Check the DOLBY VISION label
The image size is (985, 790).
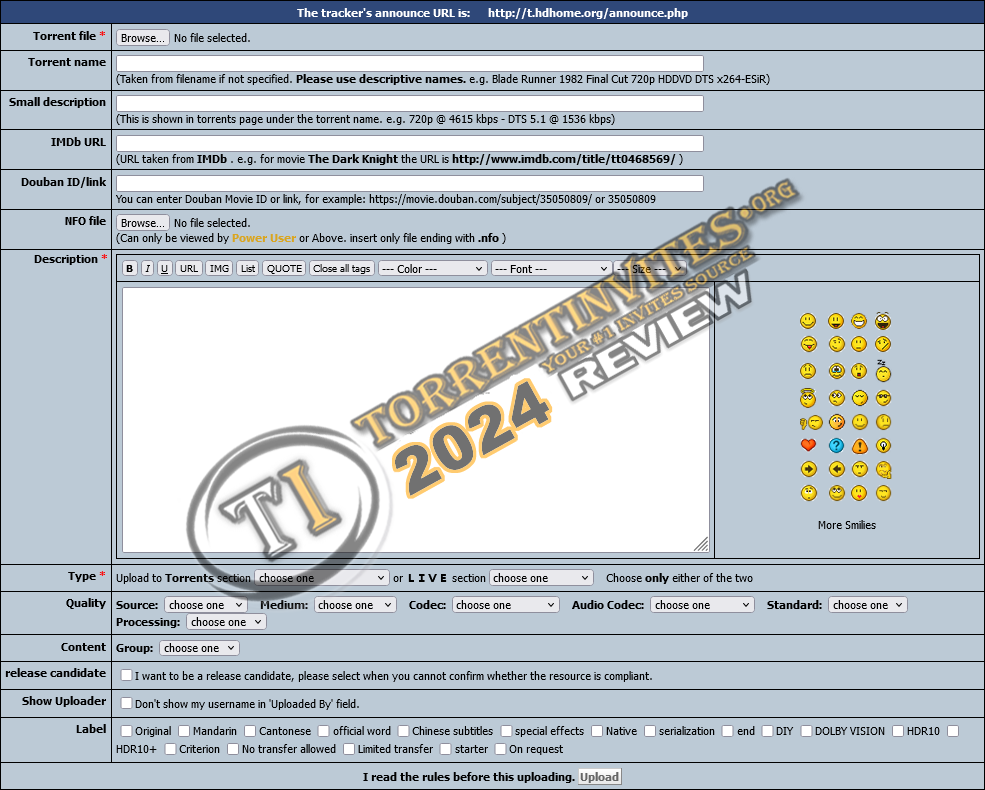coord(806,731)
